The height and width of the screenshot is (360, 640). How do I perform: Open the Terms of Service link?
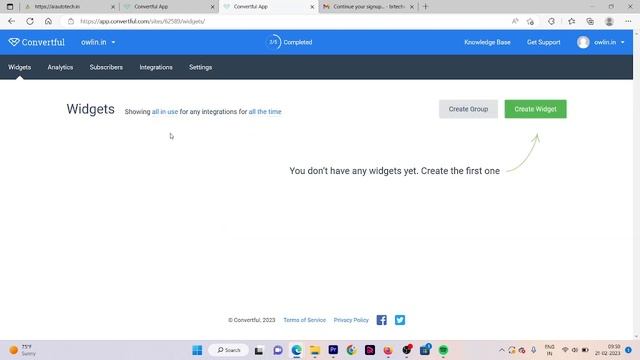pos(304,320)
